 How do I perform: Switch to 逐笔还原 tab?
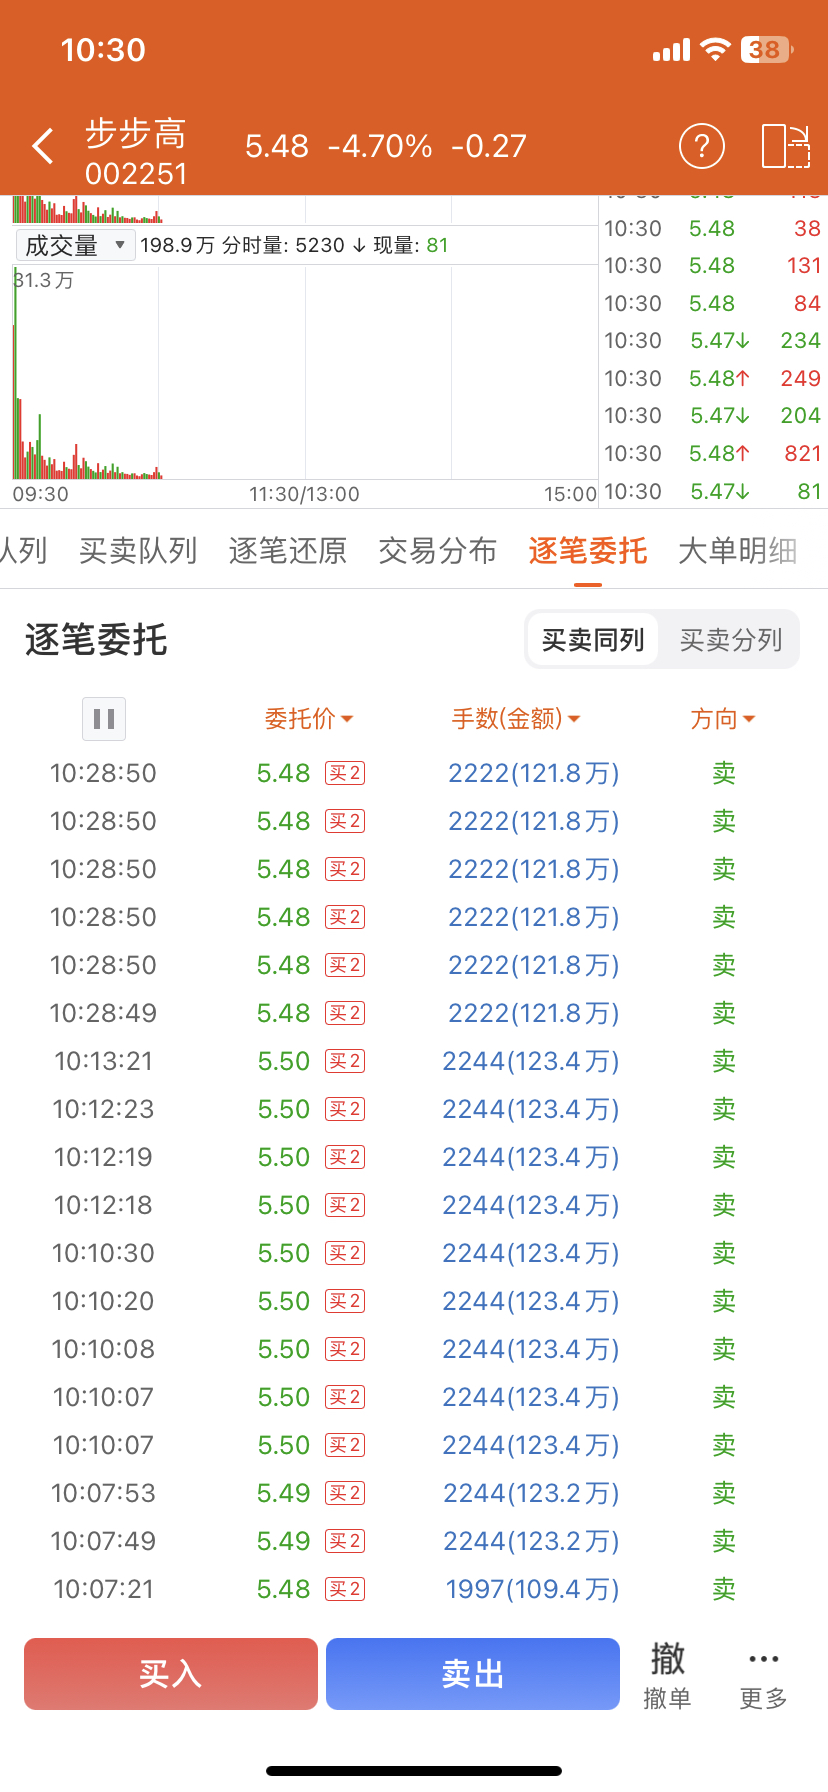pos(288,550)
